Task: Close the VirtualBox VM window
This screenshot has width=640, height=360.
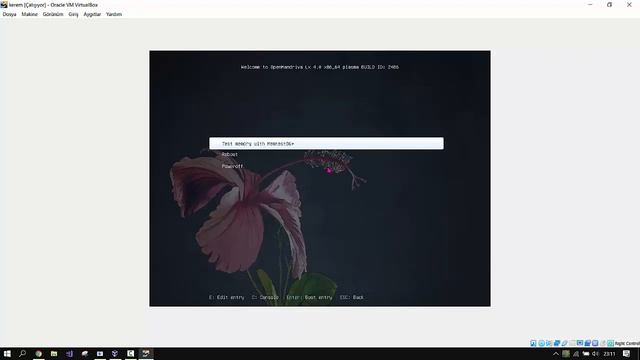Action: (629, 4)
